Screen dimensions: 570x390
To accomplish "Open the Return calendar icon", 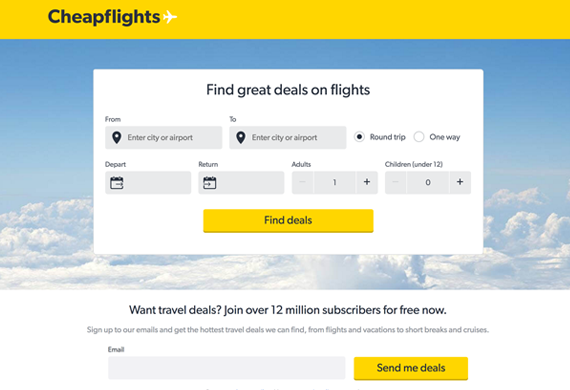I will [210, 183].
